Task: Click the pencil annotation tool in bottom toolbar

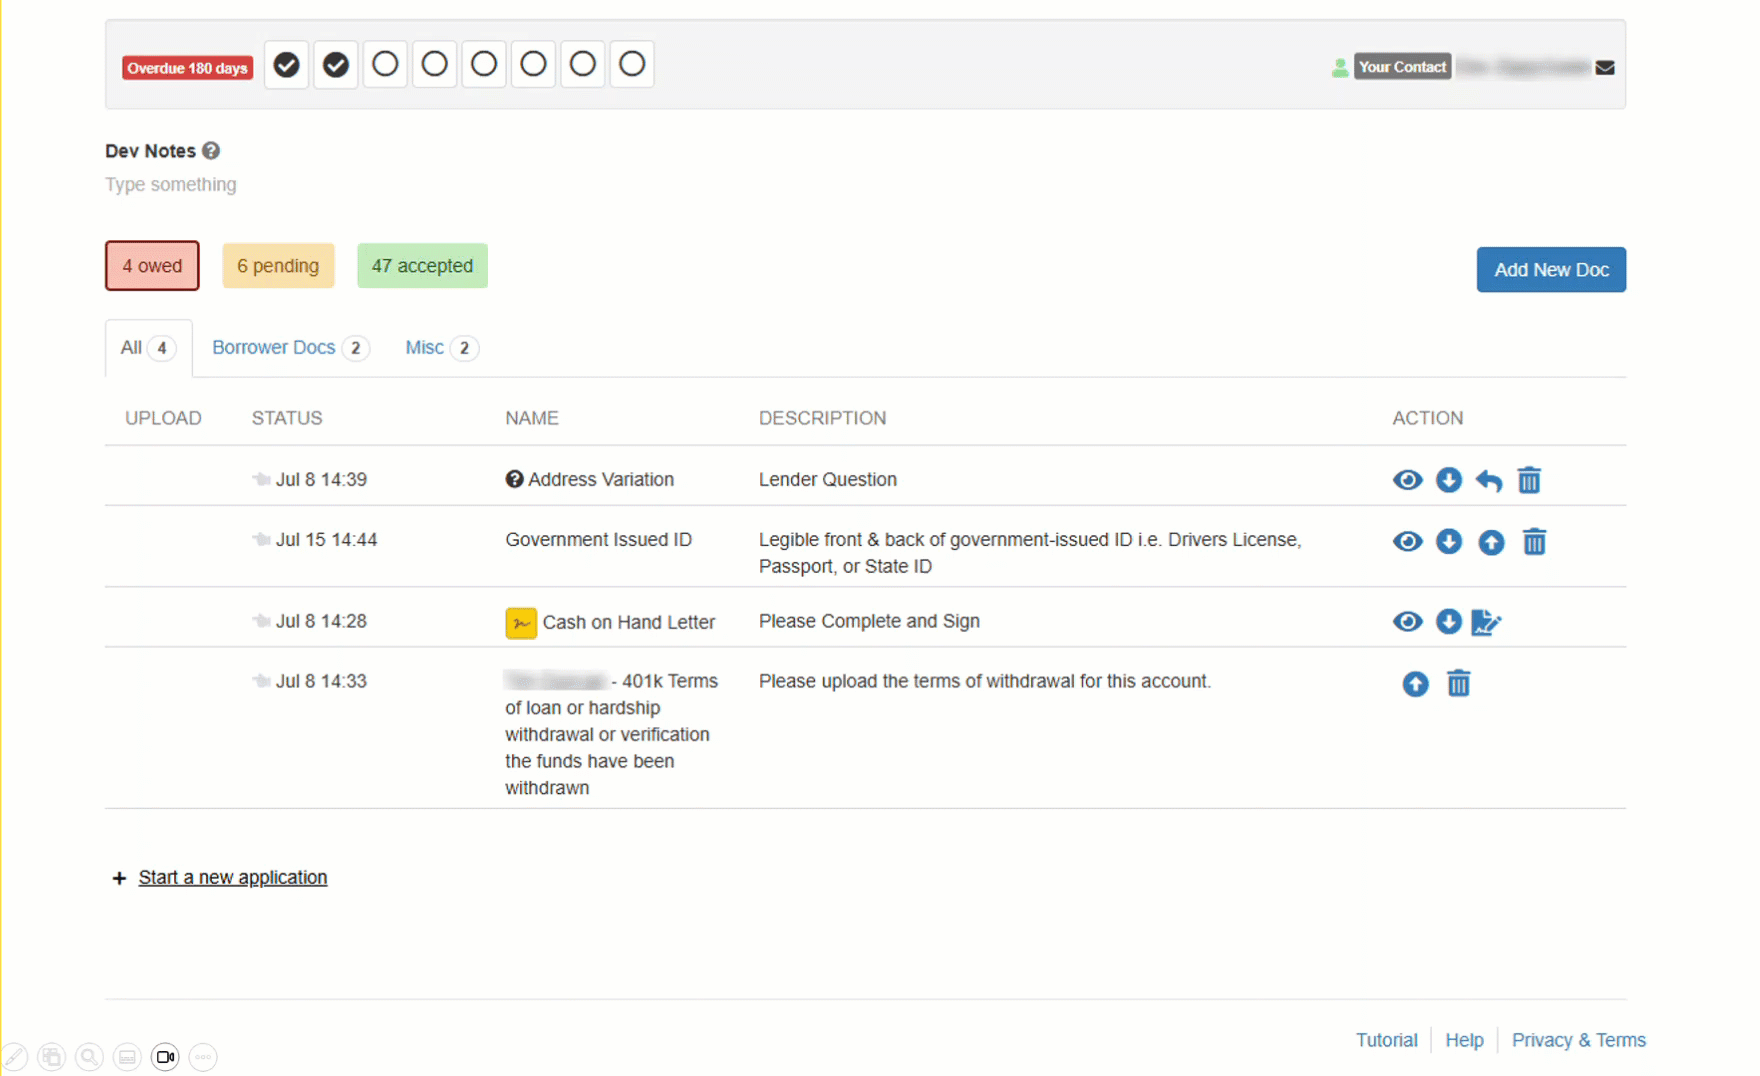Action: coord(15,1057)
